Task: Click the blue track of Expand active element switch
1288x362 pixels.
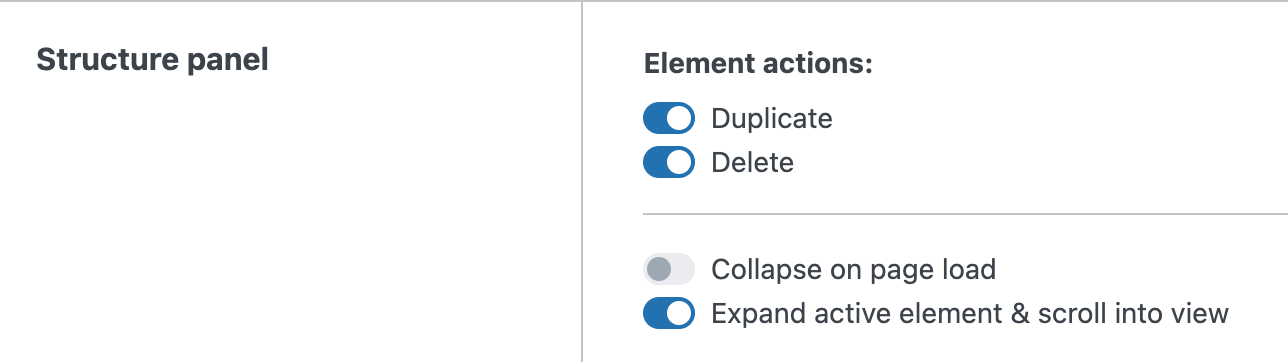Action: click(x=654, y=314)
